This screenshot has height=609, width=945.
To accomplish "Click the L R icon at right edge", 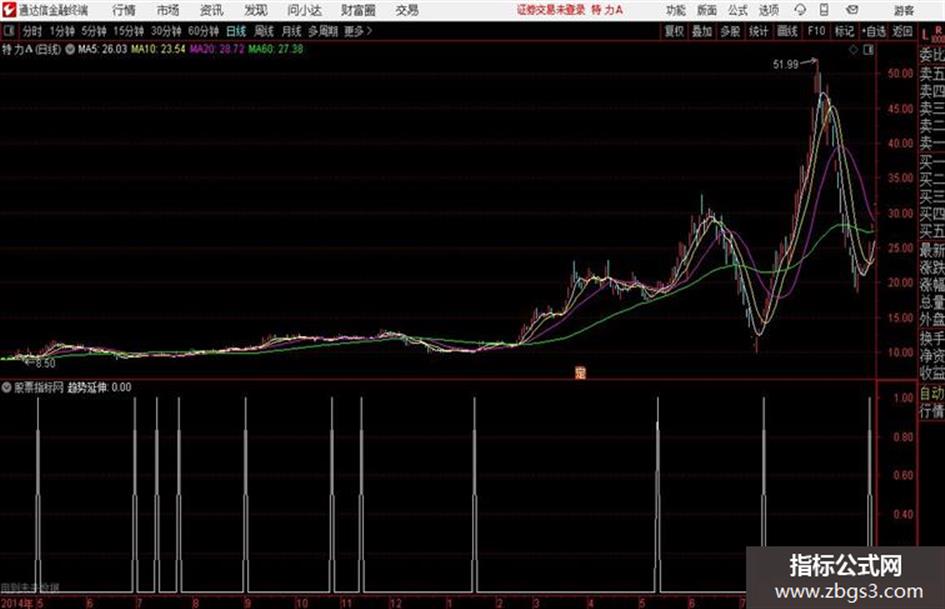I will [x=931, y=34].
